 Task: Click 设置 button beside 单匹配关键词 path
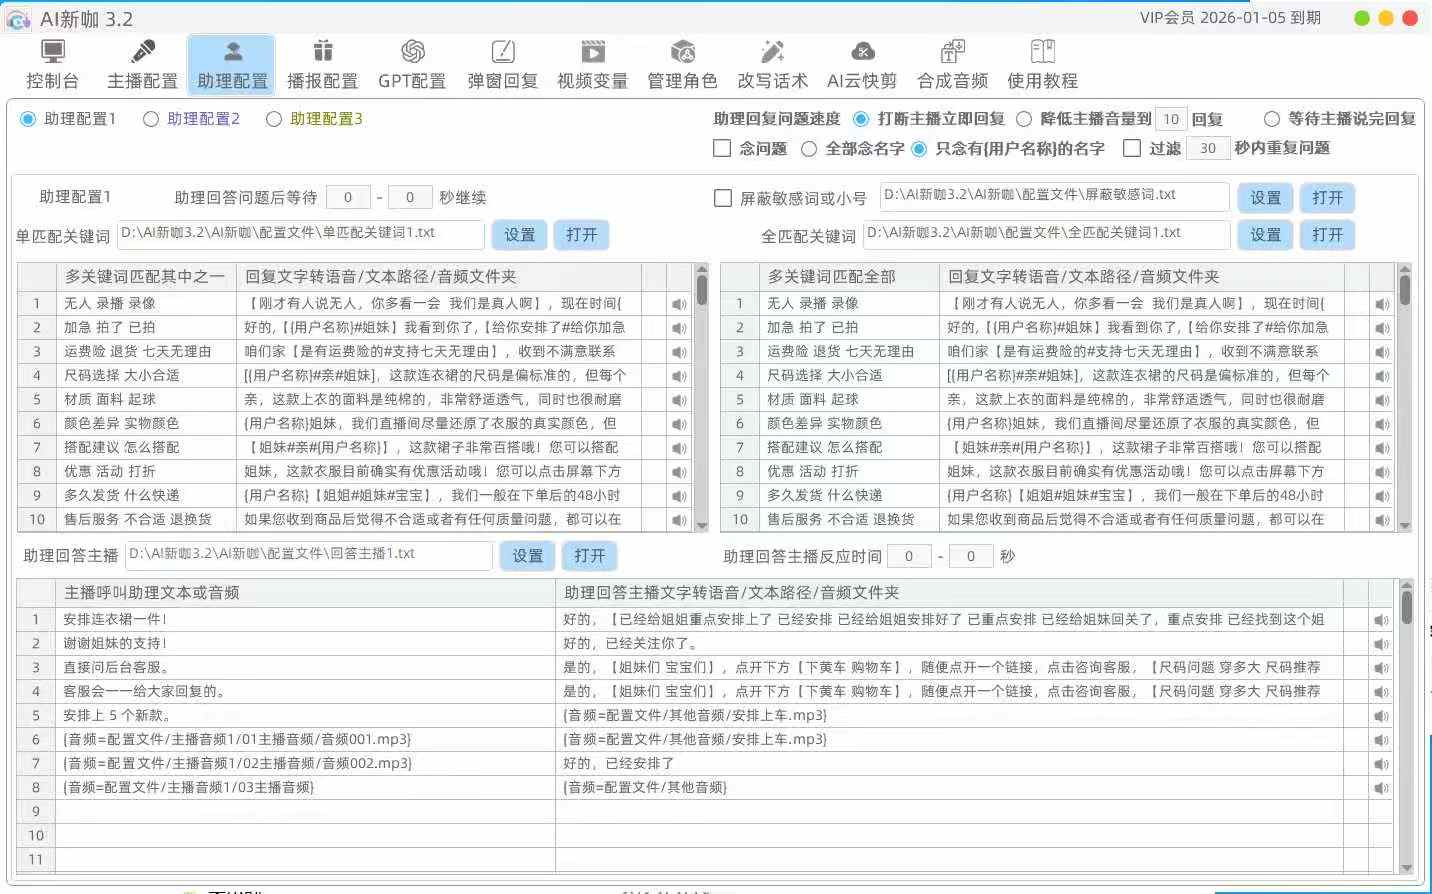pos(519,235)
